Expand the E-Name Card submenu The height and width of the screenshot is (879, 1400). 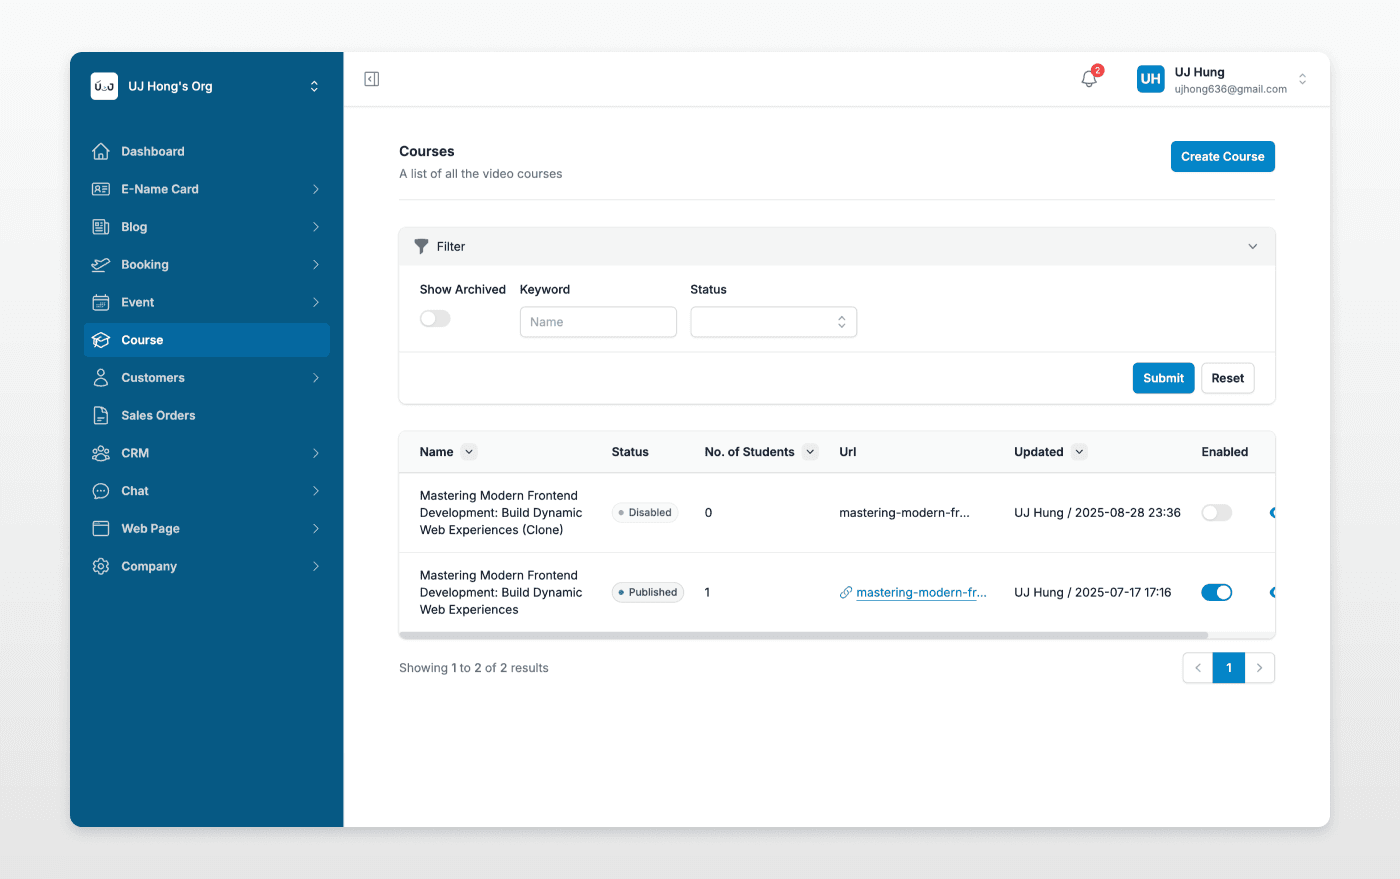click(315, 189)
